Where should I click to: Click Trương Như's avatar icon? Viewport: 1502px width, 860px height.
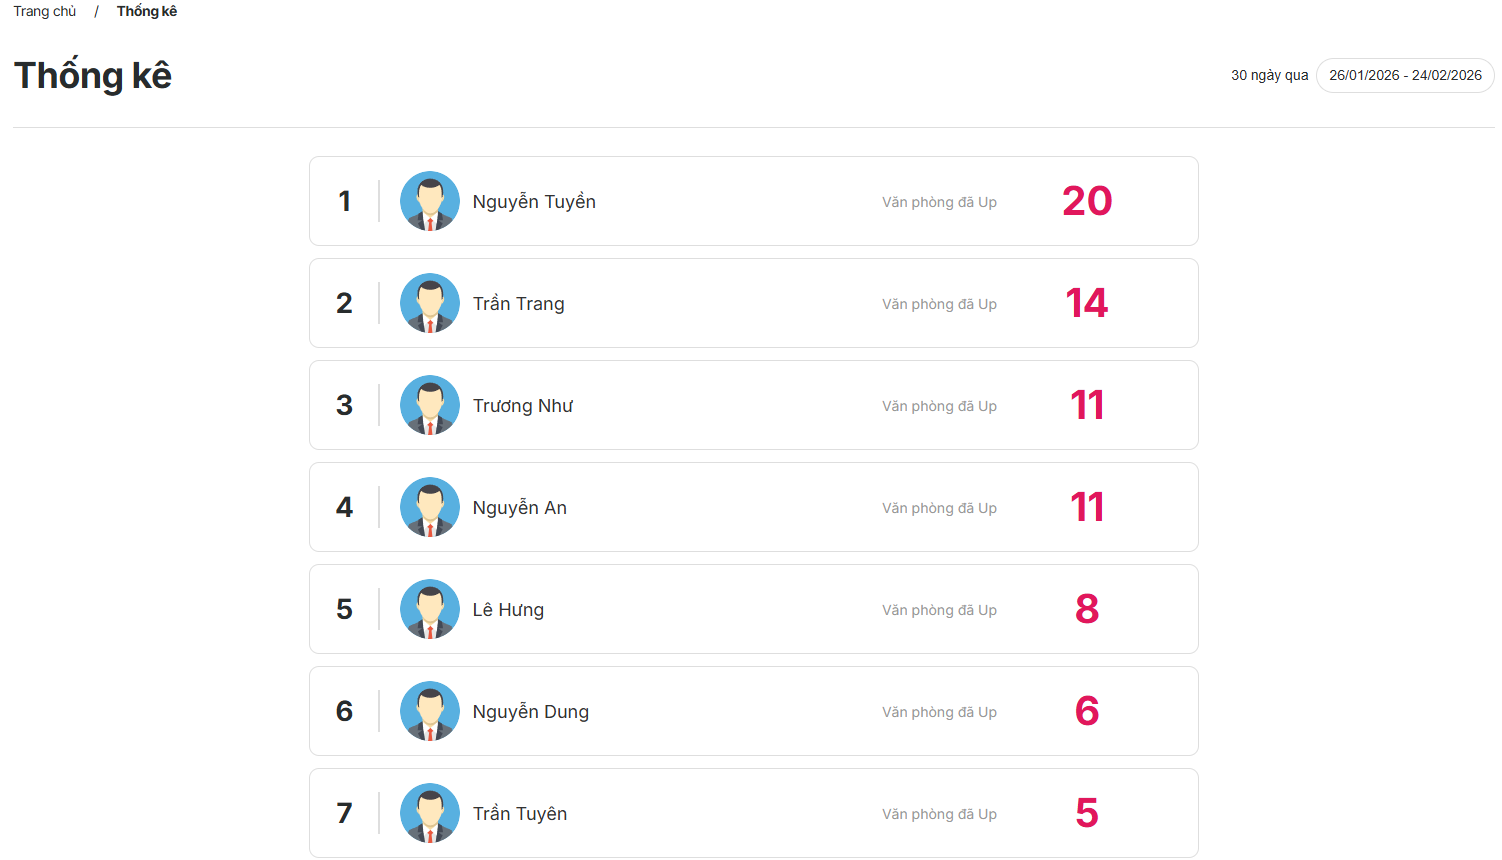point(430,405)
